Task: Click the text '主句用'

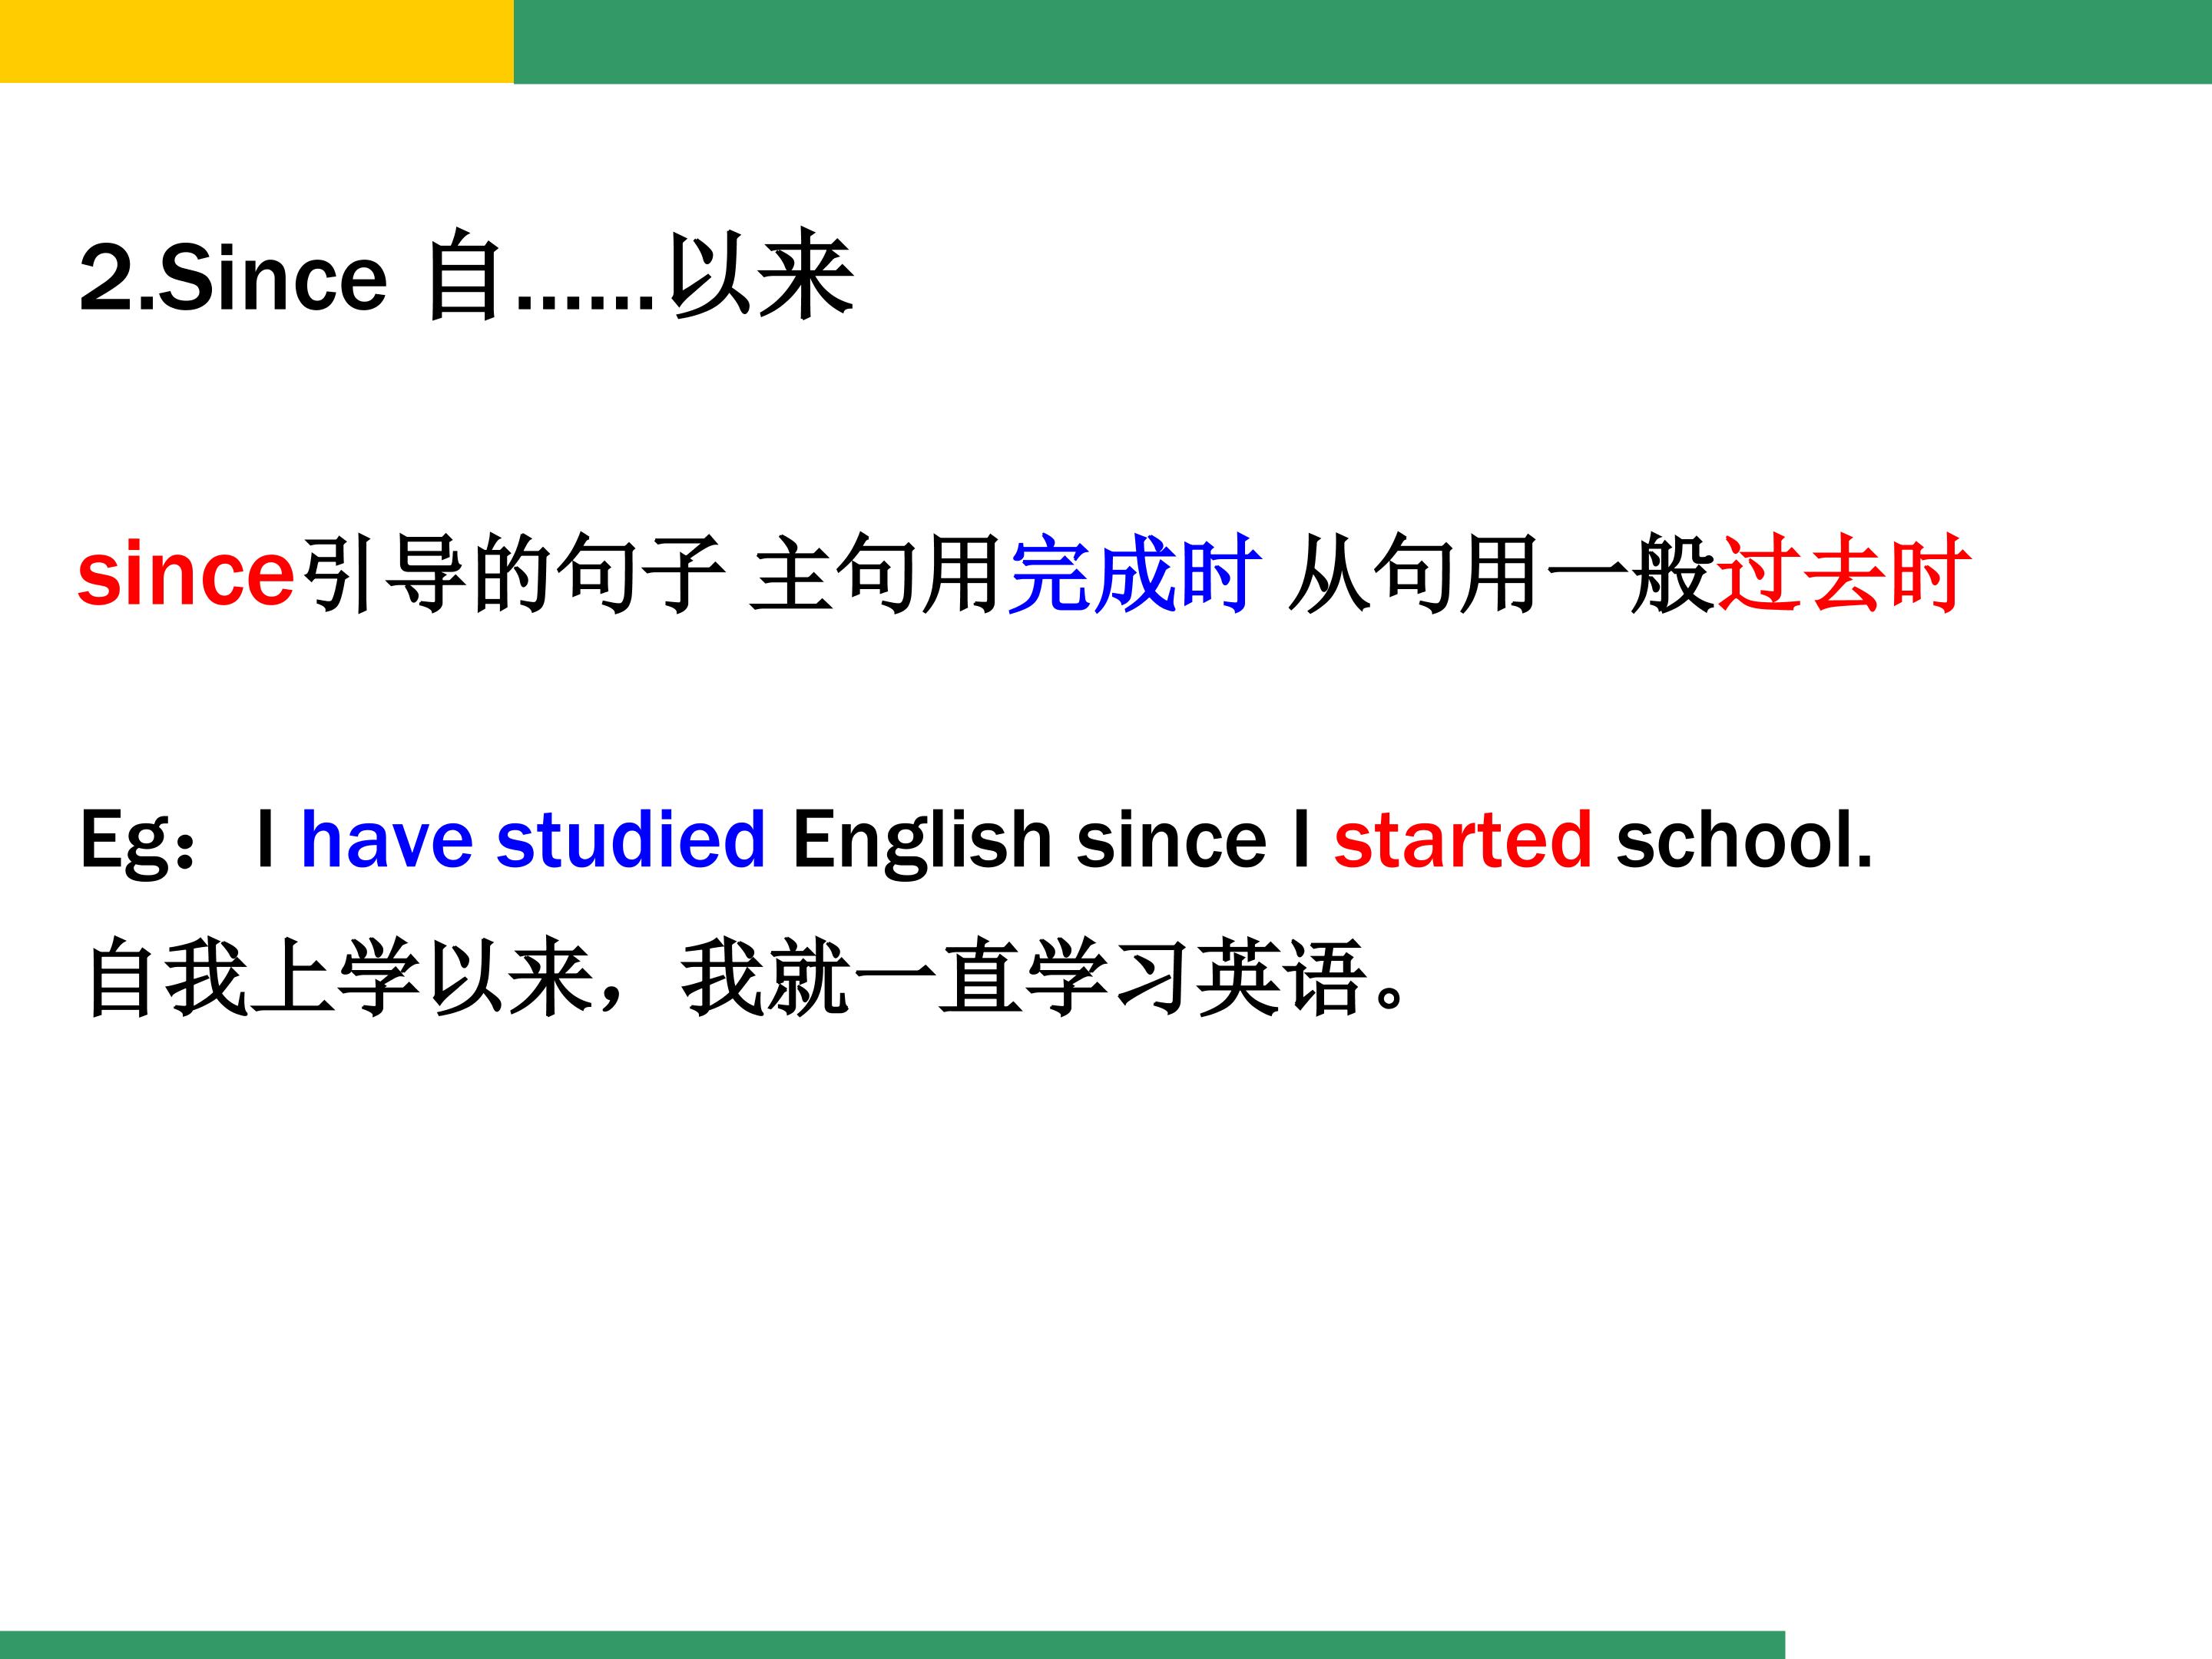Action: (876, 575)
